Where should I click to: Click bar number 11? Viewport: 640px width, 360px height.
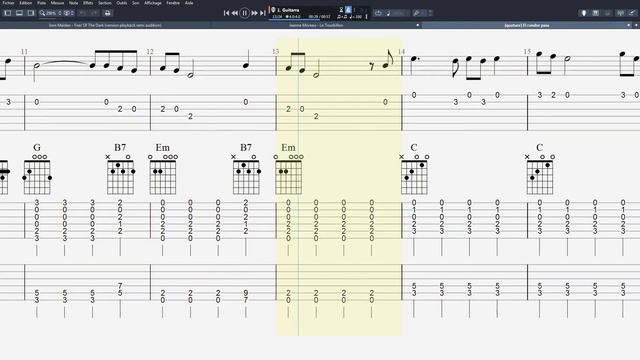coord(24,51)
